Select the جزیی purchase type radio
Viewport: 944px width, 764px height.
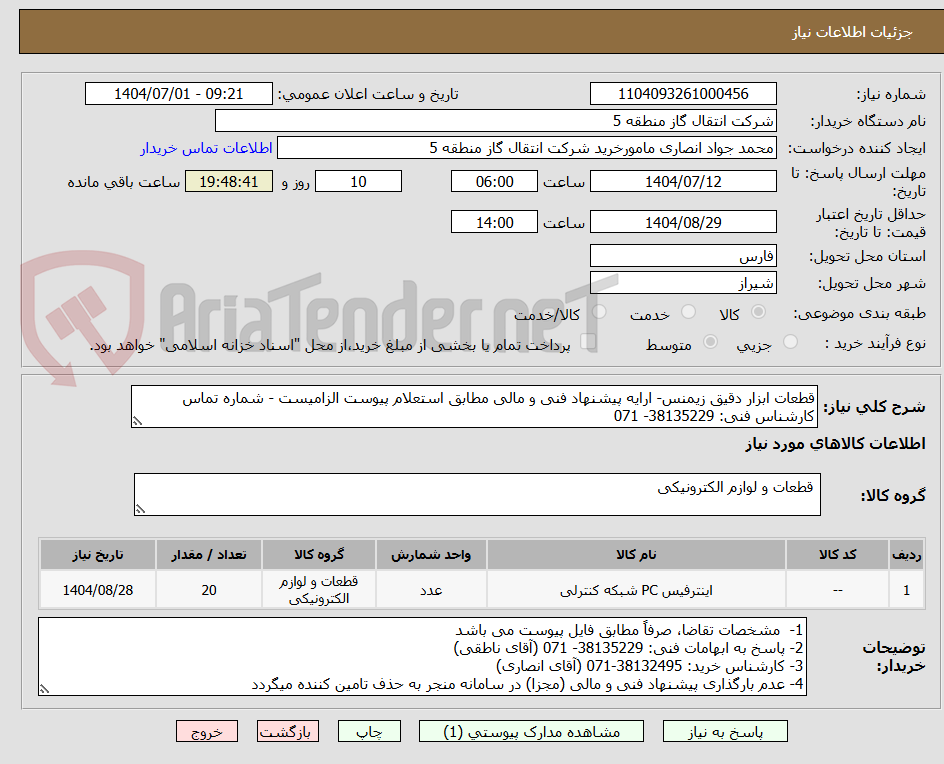pos(790,339)
